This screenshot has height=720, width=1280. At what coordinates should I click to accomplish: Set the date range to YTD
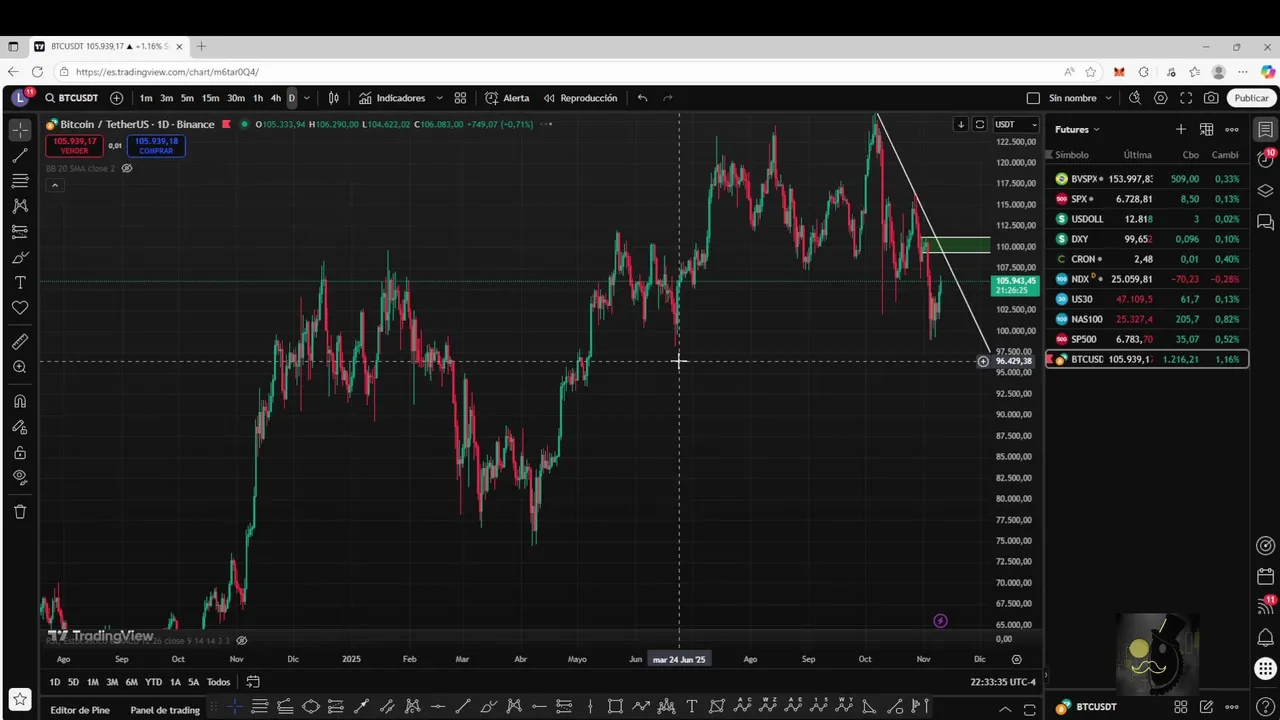153,682
